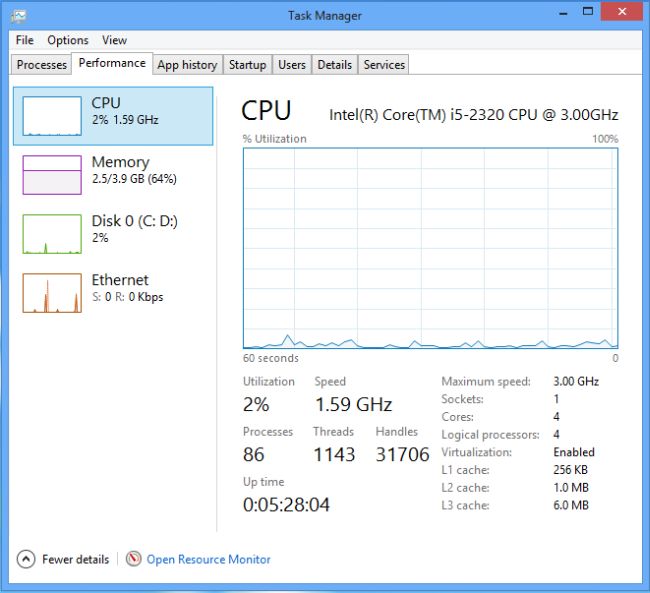Select the Disk 0 mini graph thumbnail
This screenshot has height=593, width=650.
tap(52, 234)
